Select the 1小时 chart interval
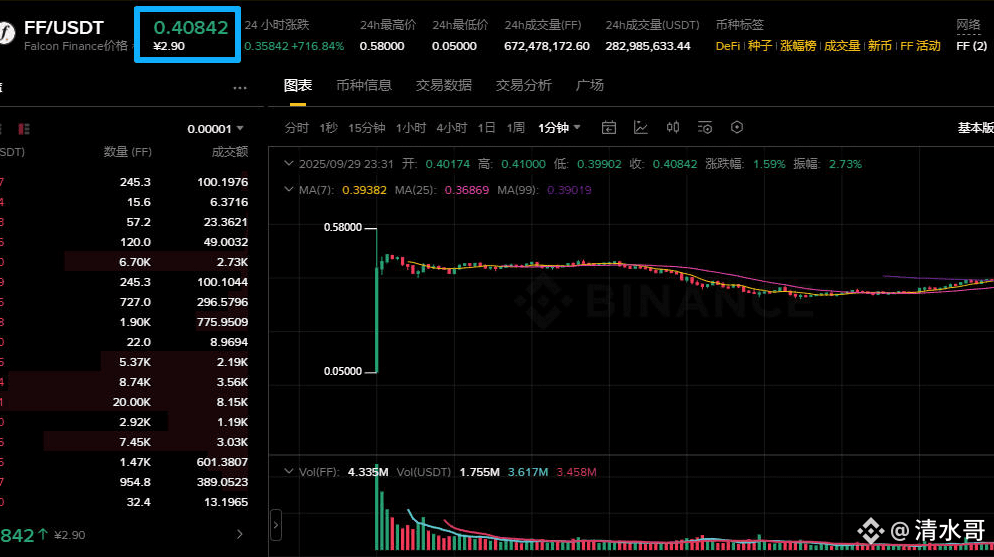994x557 pixels. tap(411, 128)
